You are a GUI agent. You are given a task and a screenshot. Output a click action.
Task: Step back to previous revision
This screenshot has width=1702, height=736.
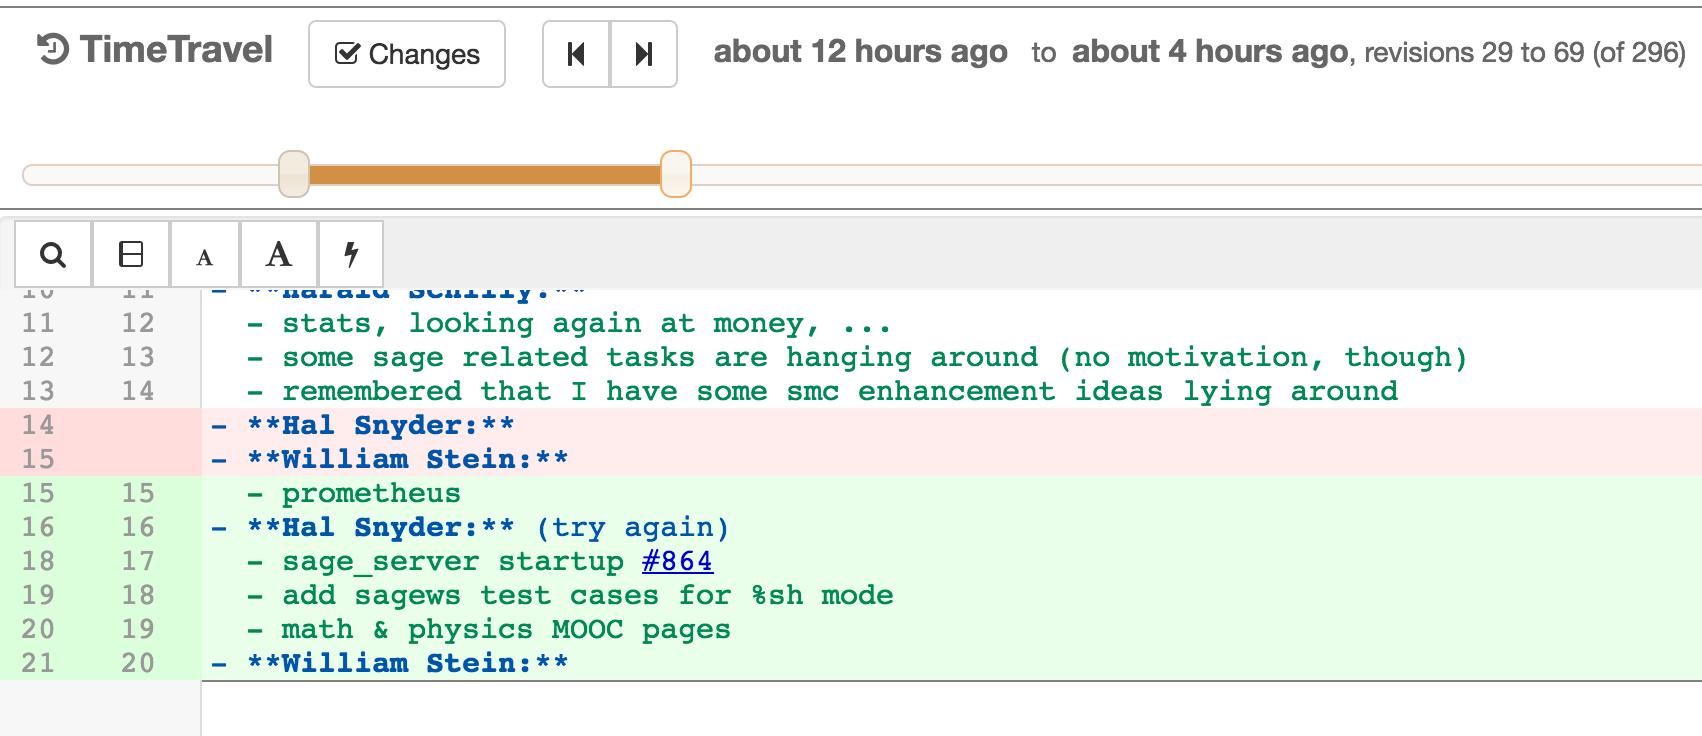click(576, 54)
